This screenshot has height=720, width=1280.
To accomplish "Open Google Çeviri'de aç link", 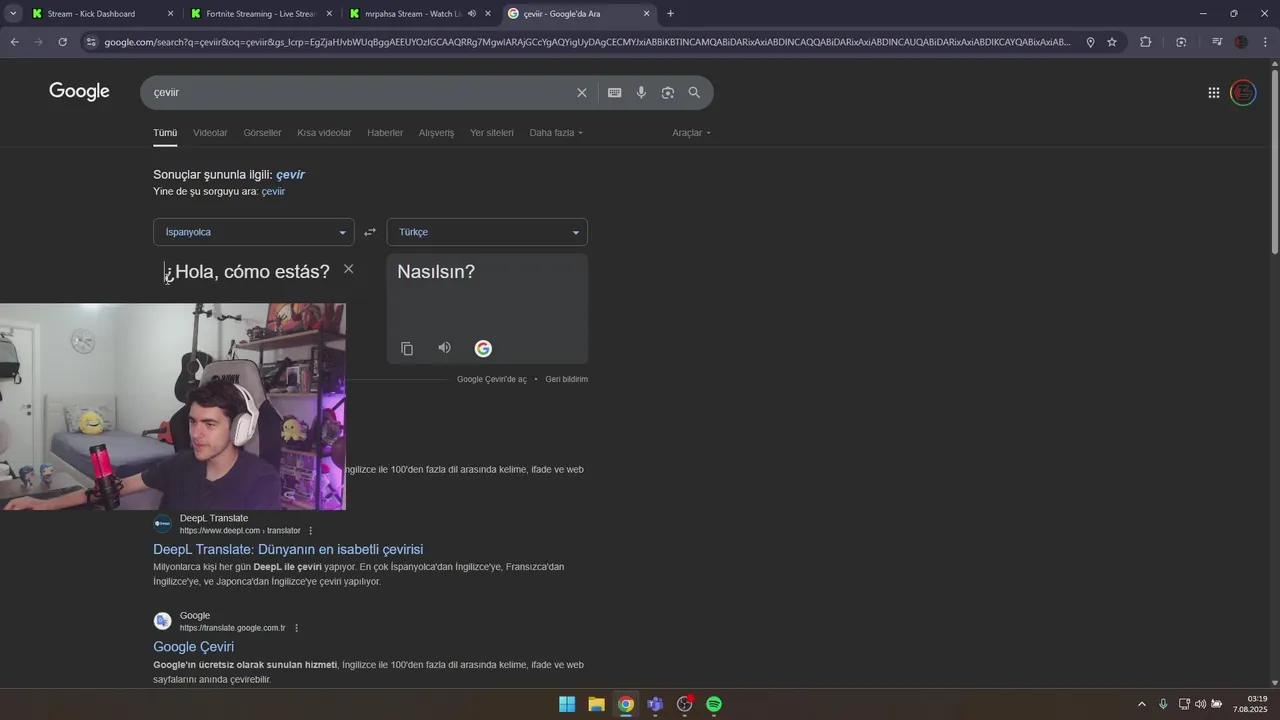I will click(491, 380).
